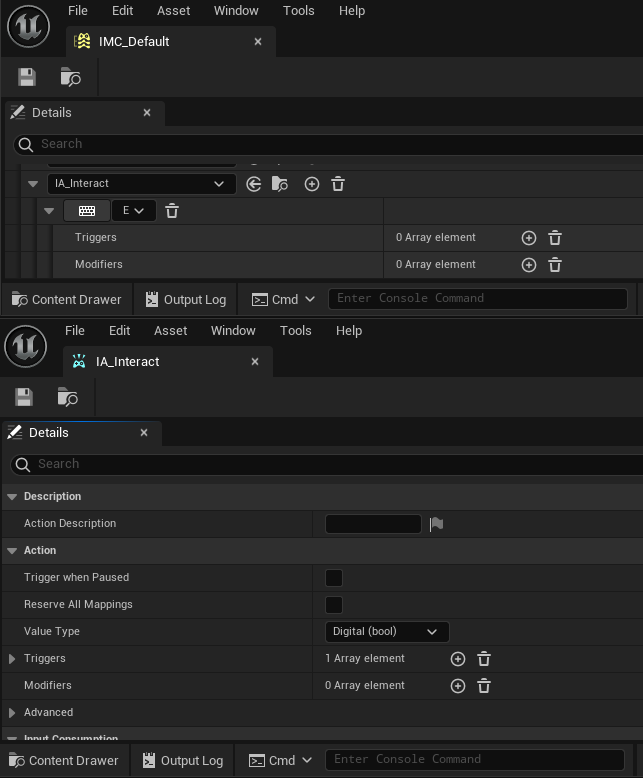Viewport: 643px width, 778px height.
Task: Collapse the Action section
Action: point(12,551)
